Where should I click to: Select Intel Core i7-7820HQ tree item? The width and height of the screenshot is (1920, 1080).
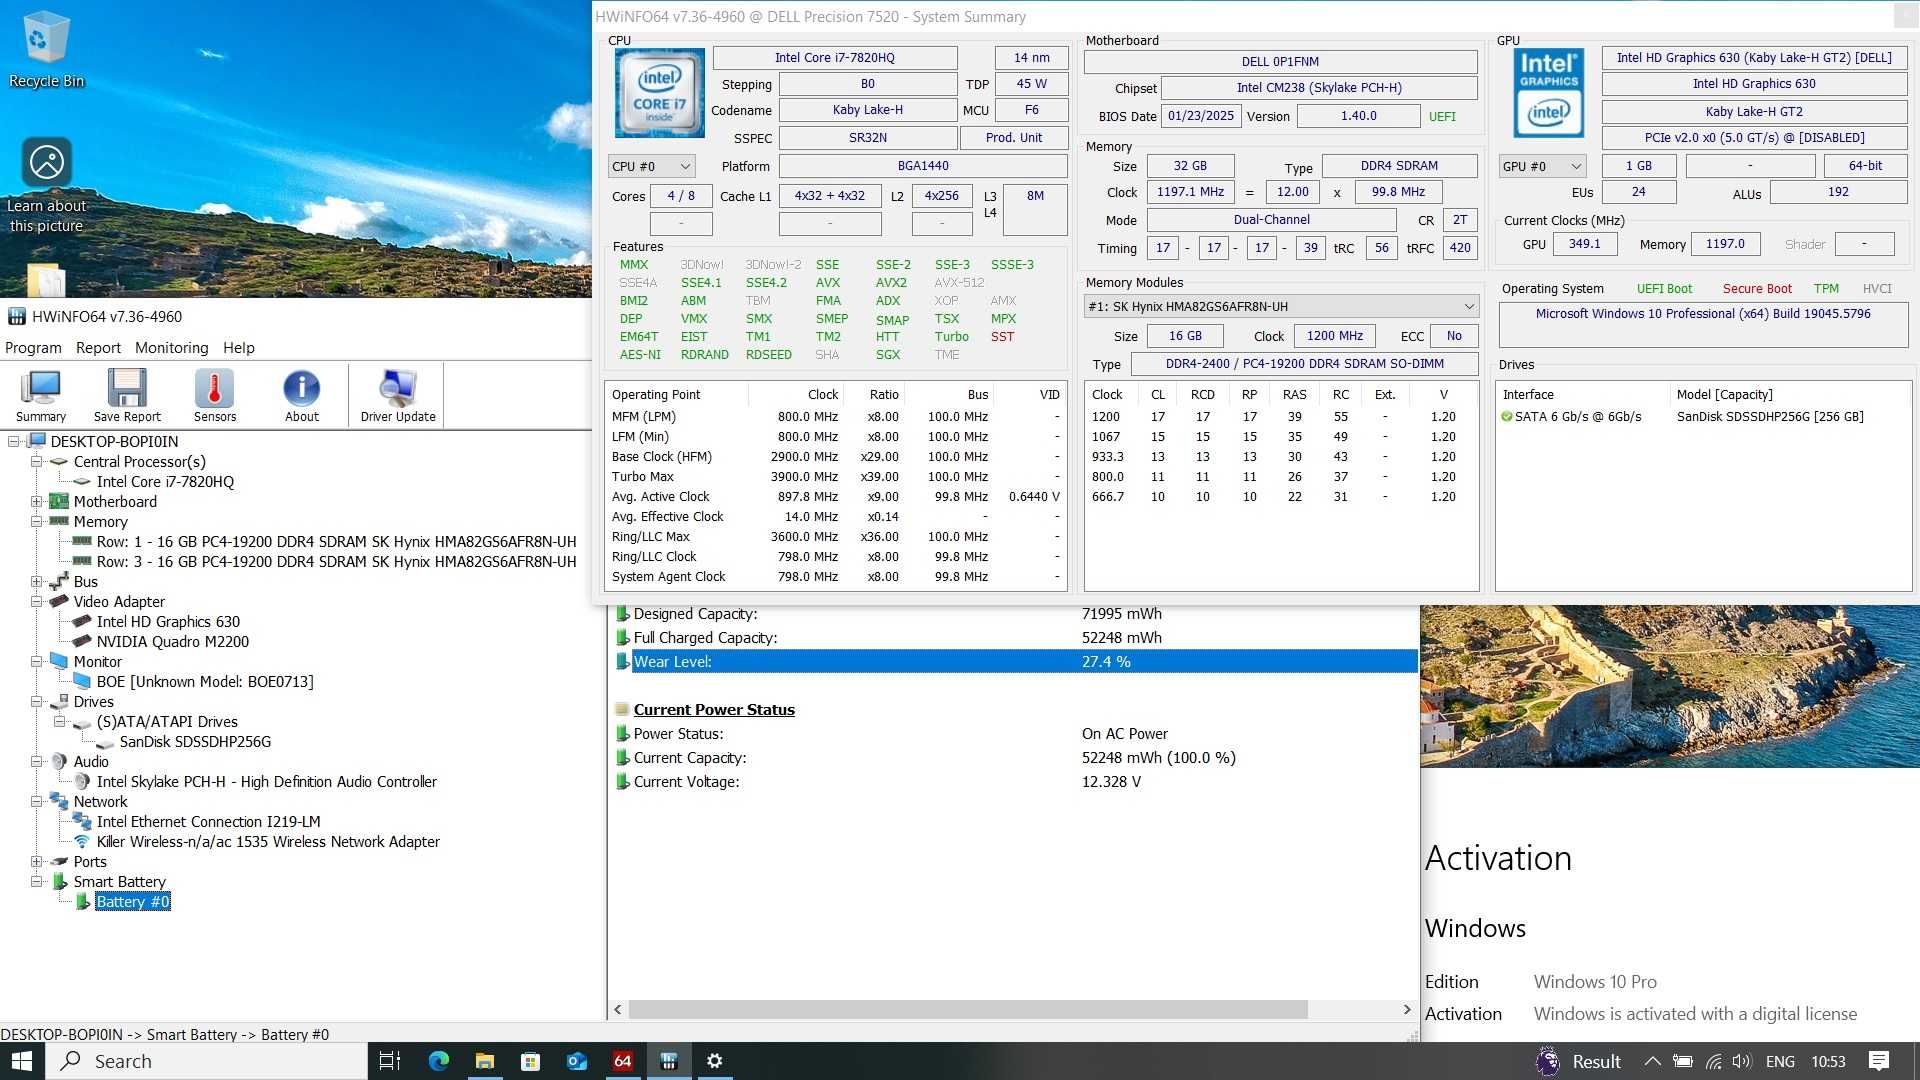pos(165,481)
